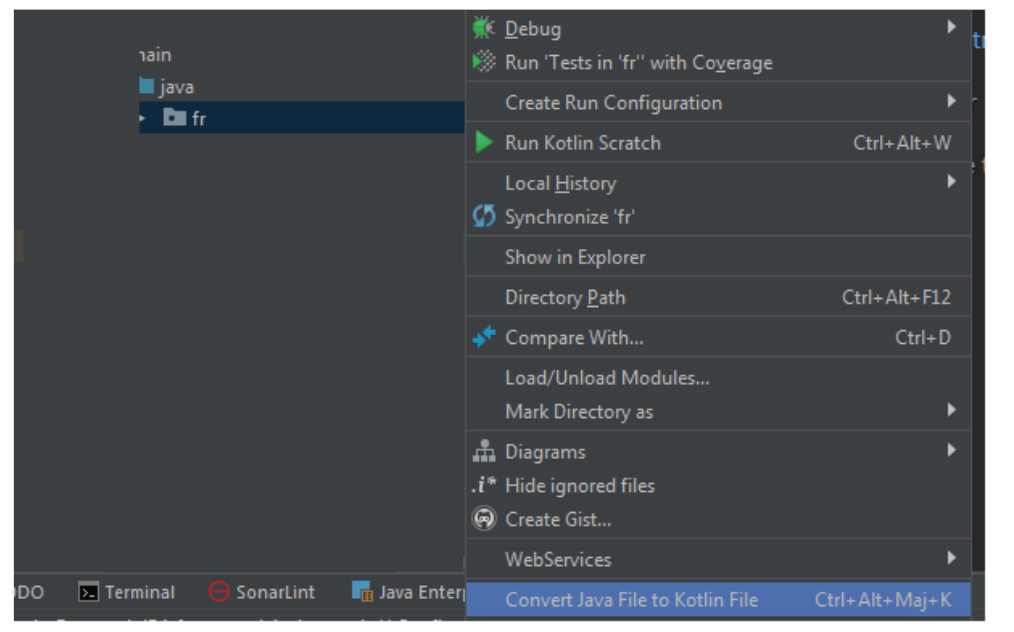This screenshot has width=1014, height=632.
Task: Click the GitHub Create Gist icon
Action: tap(484, 519)
